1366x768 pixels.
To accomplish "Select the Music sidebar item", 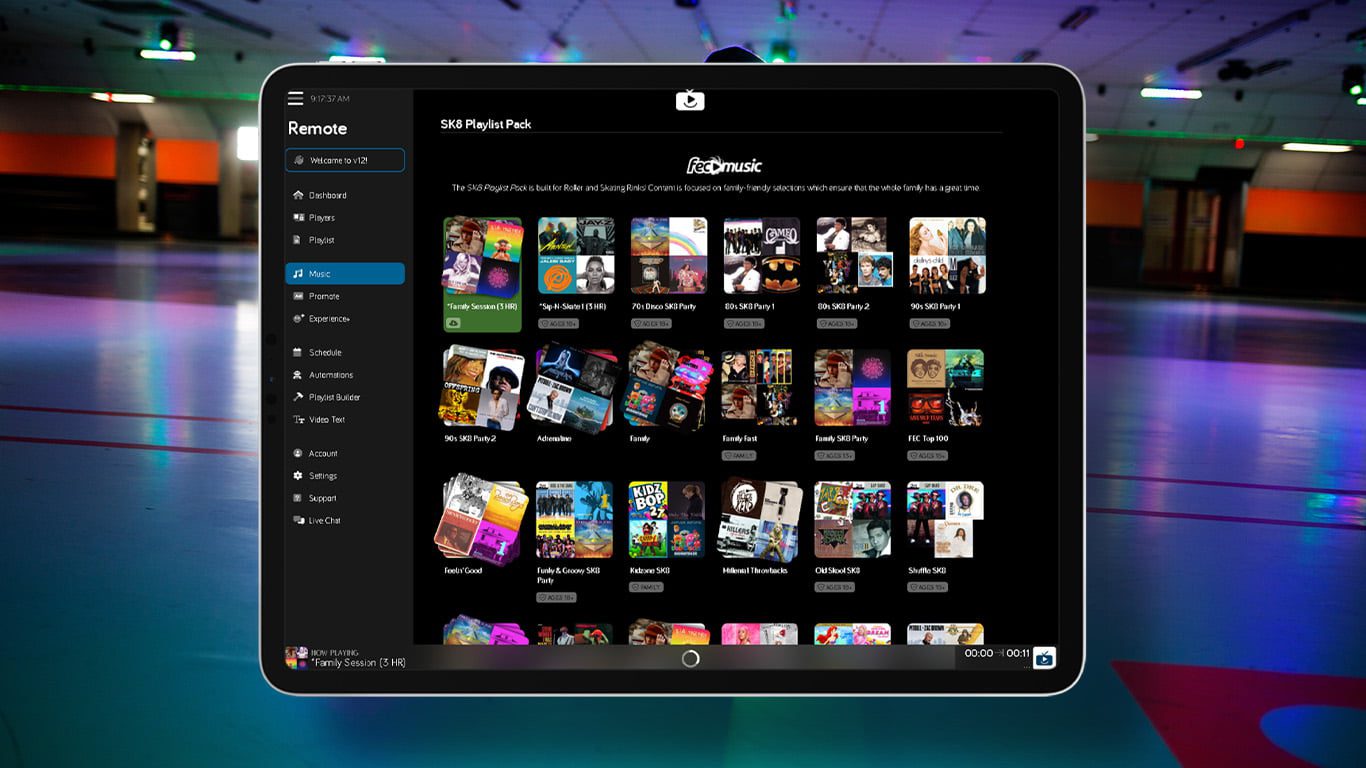I will (345, 274).
